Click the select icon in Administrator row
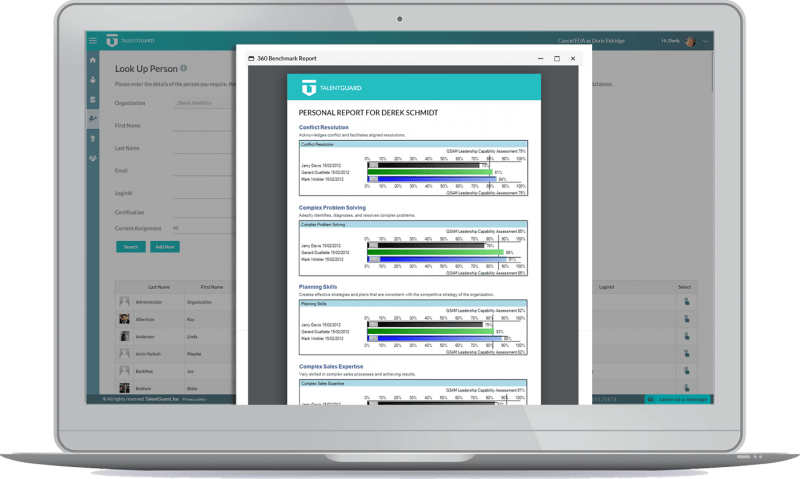 tap(686, 301)
